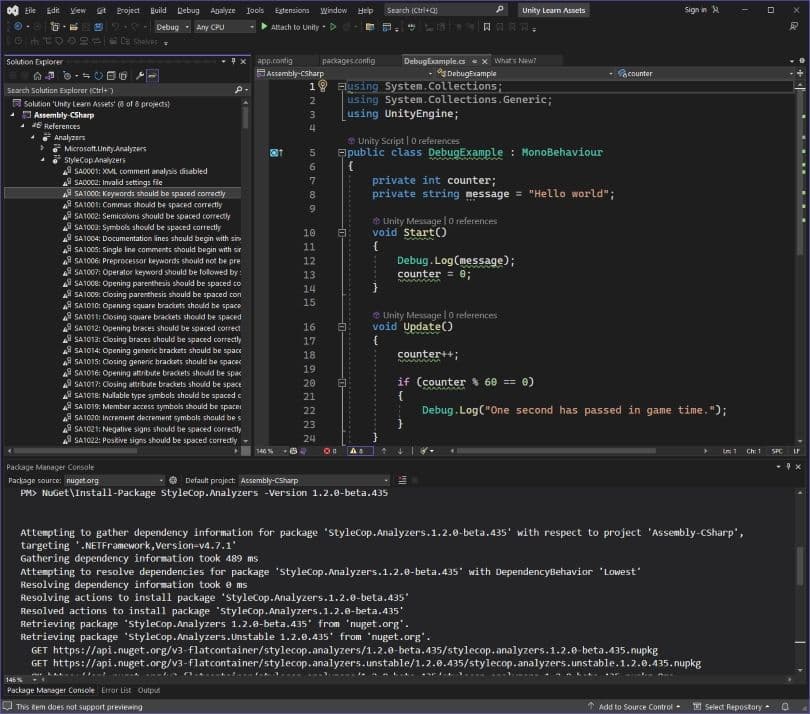Collapse the Assembly-CSharp project node

tap(14, 115)
